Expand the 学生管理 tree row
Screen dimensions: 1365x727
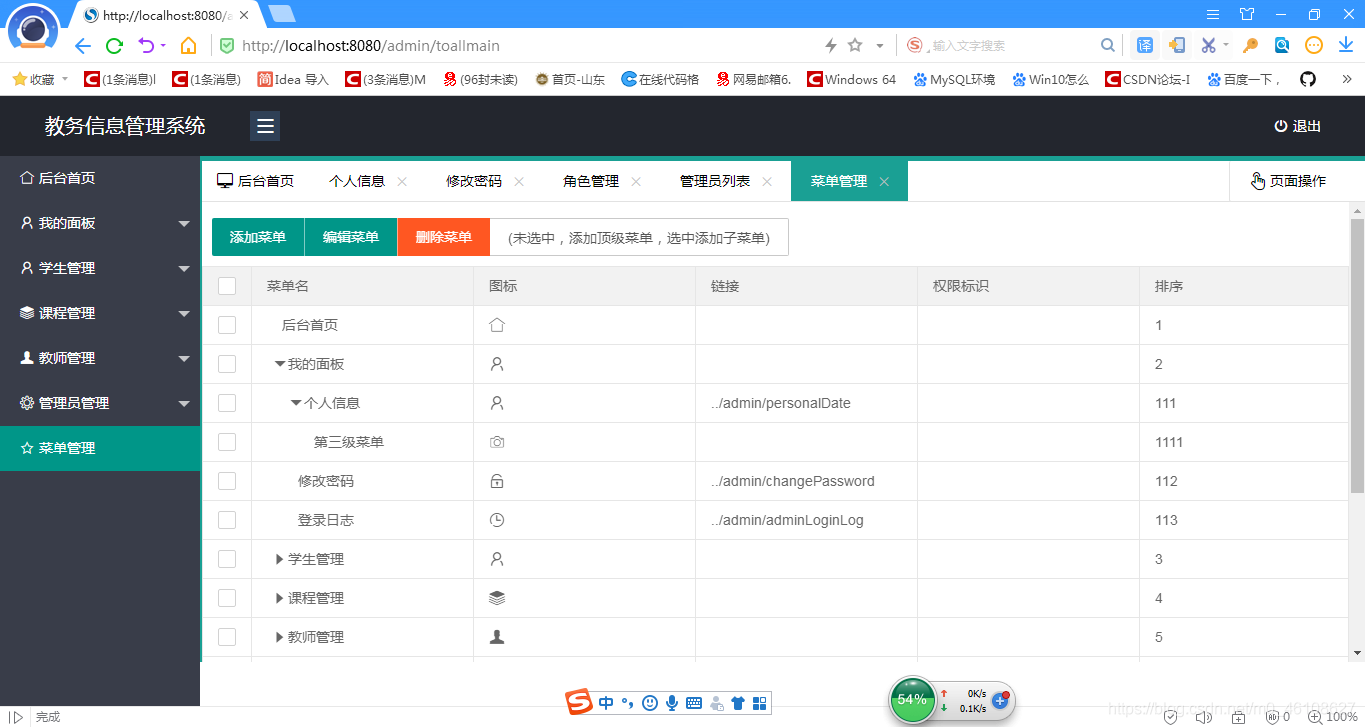(280, 560)
